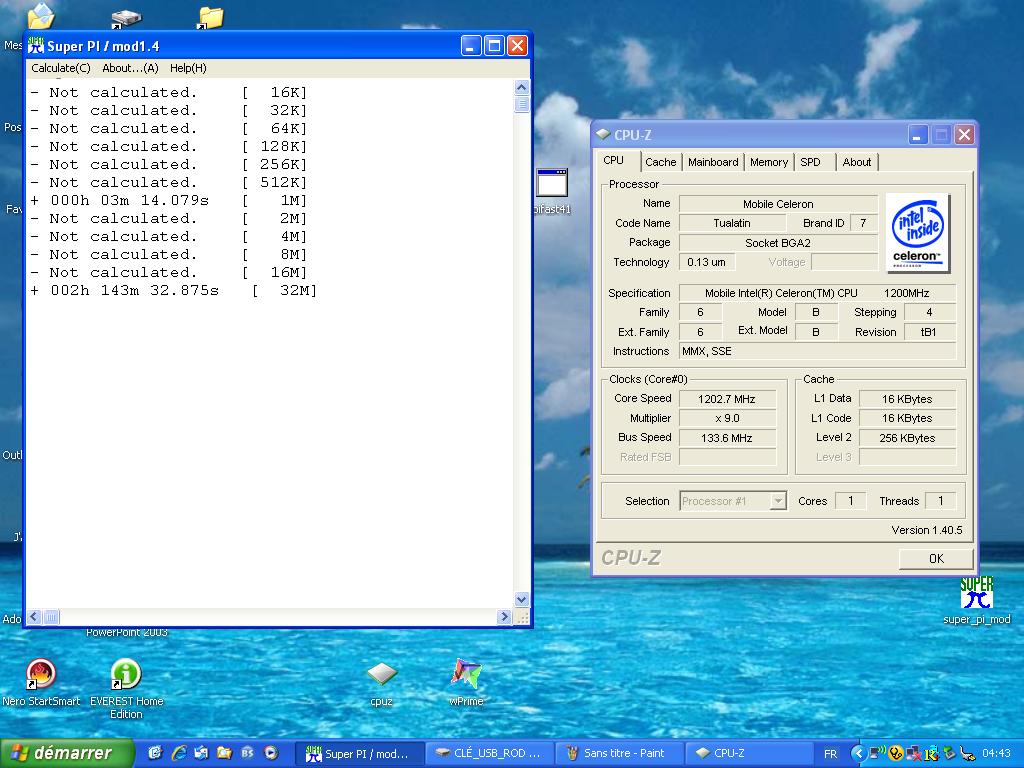Switch to the Memory tab in CPU-Z
The width and height of the screenshot is (1024, 768).
pyautogui.click(x=769, y=162)
